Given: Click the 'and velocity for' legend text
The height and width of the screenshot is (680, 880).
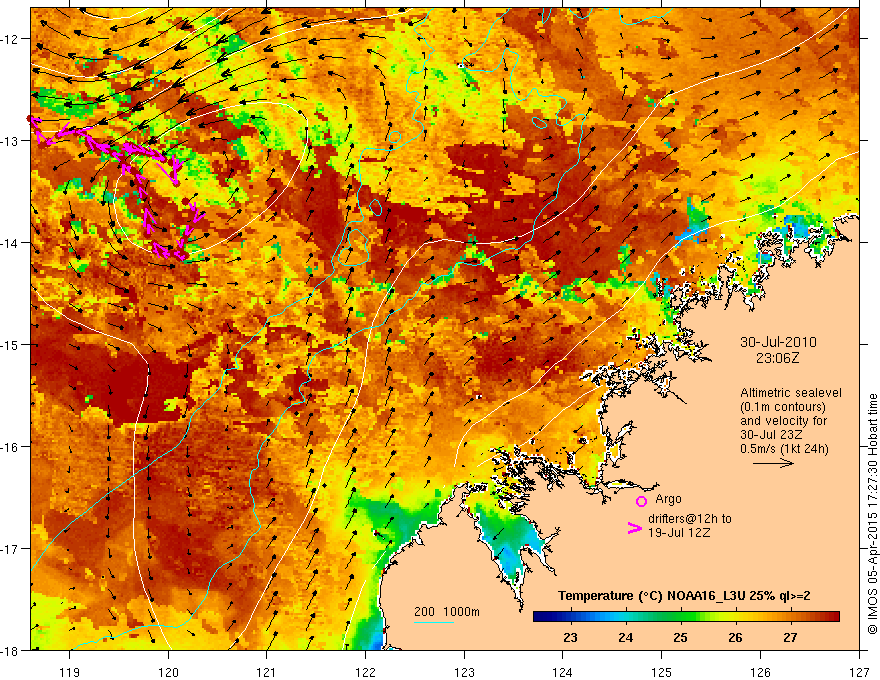Looking at the screenshot, I should 783,421.
